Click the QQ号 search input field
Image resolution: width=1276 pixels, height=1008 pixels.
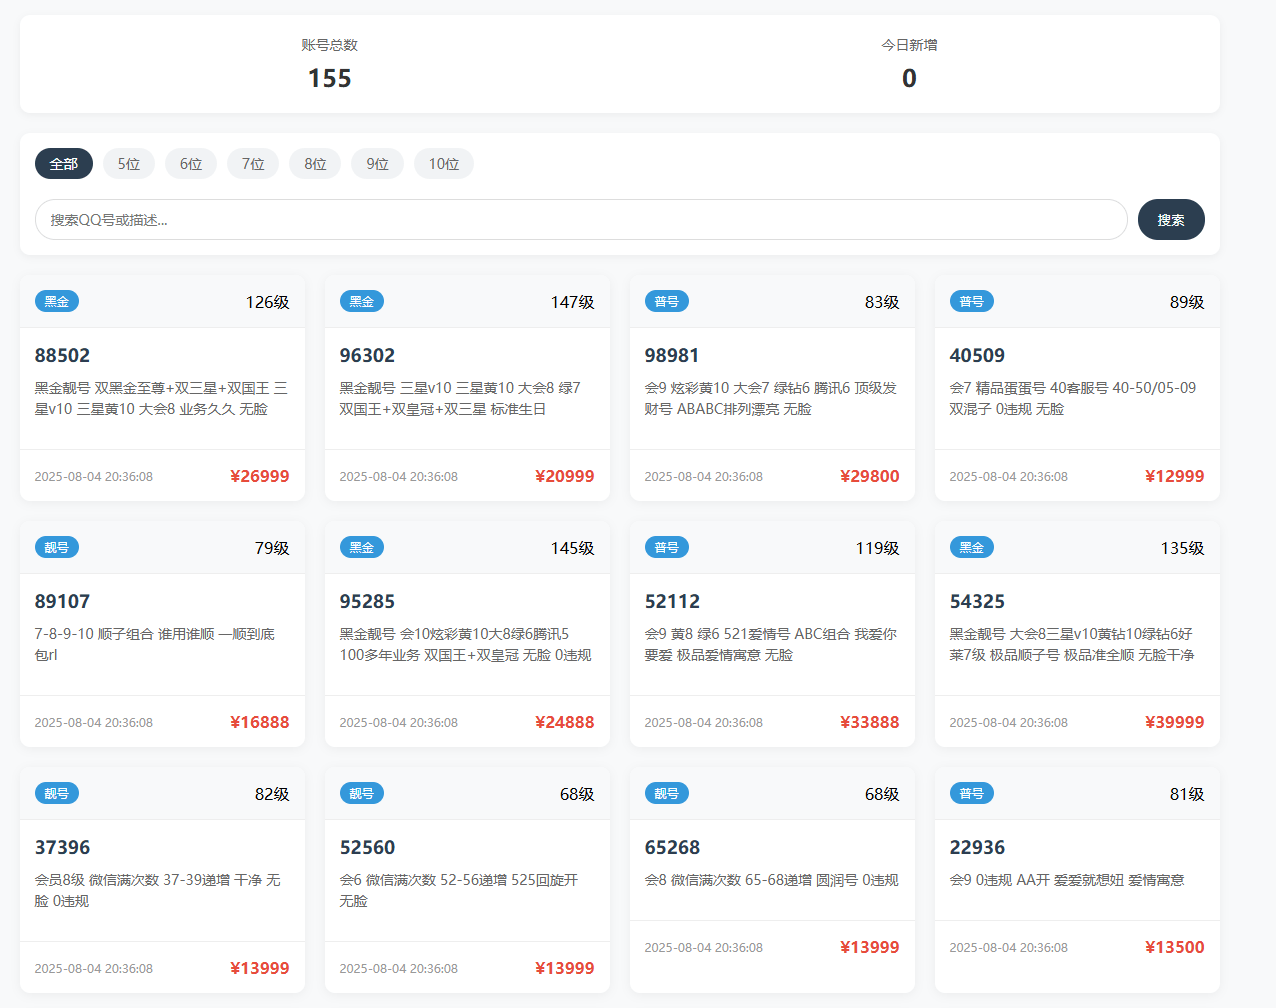click(x=580, y=220)
